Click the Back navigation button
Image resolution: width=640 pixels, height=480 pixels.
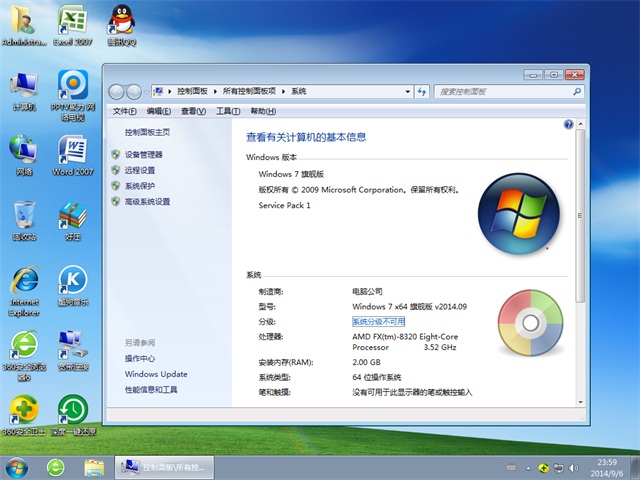pos(116,92)
